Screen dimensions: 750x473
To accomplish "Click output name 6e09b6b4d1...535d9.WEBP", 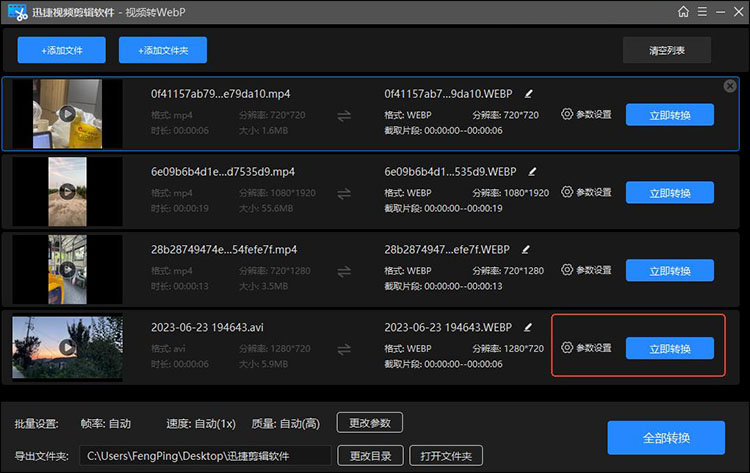I will [x=450, y=172].
